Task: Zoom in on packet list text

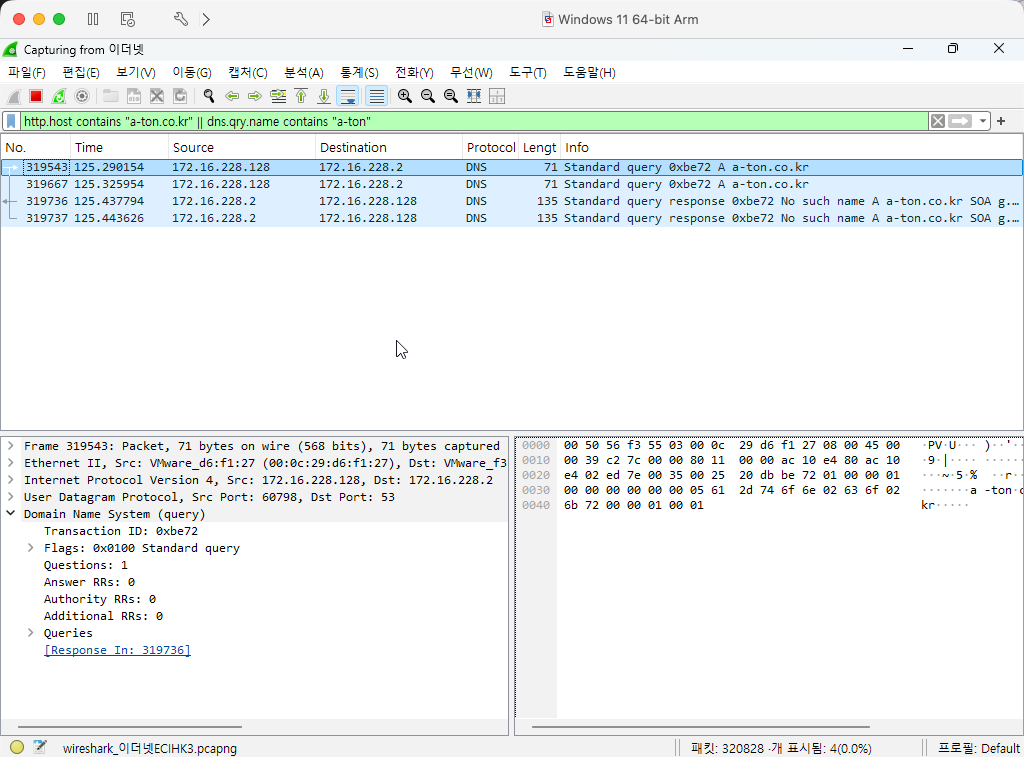Action: pyautogui.click(x=404, y=96)
